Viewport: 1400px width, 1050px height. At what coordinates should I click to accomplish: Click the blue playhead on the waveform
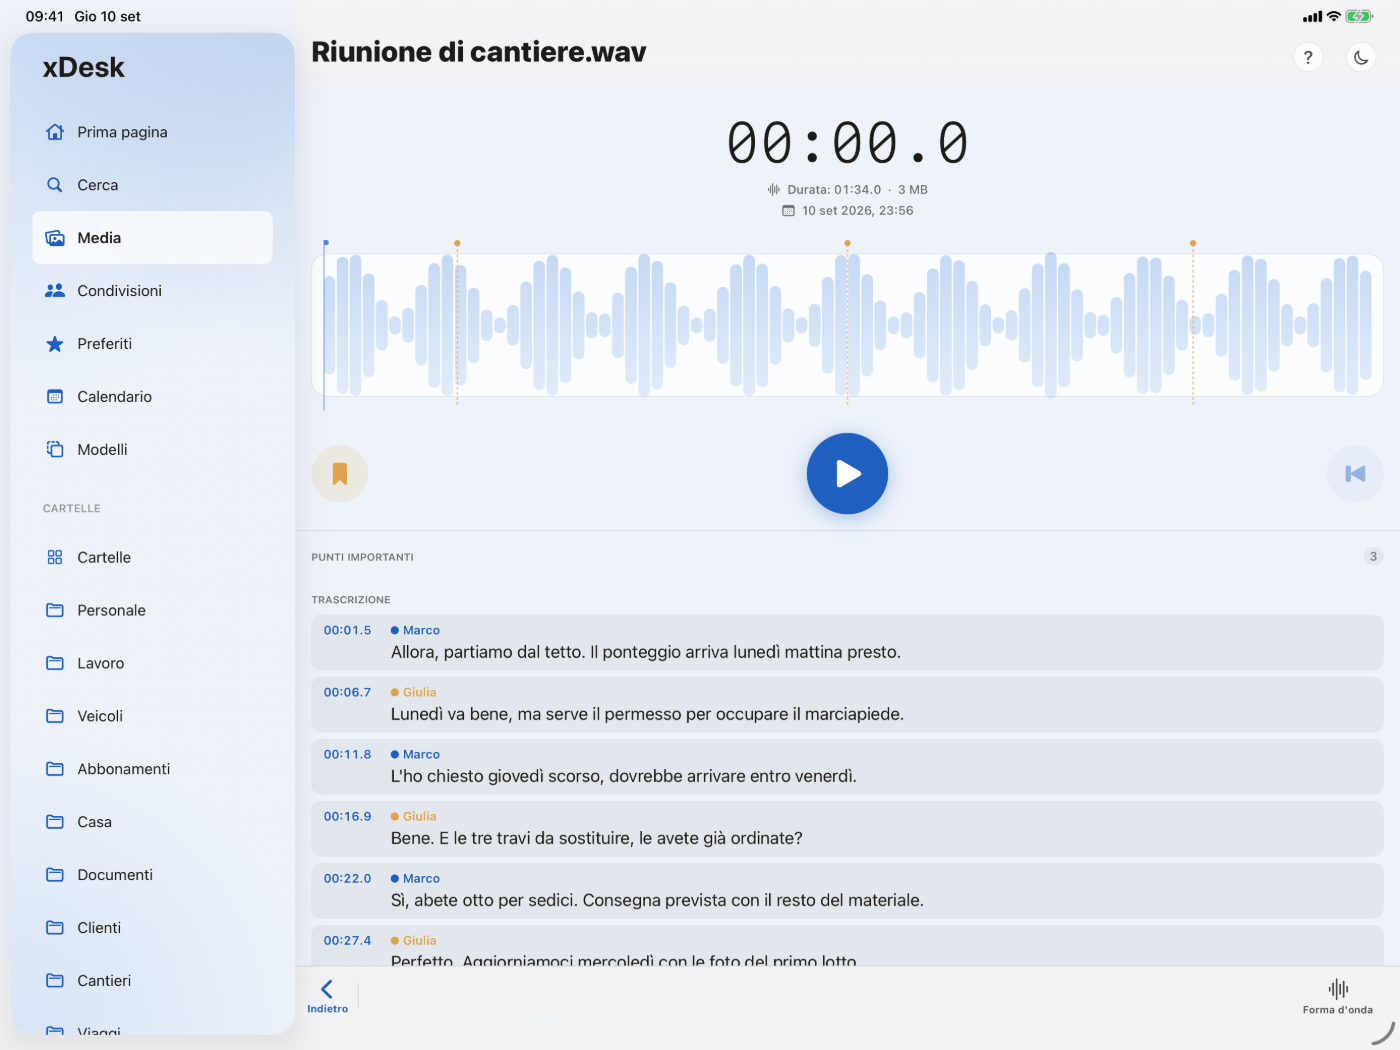[x=325, y=325]
